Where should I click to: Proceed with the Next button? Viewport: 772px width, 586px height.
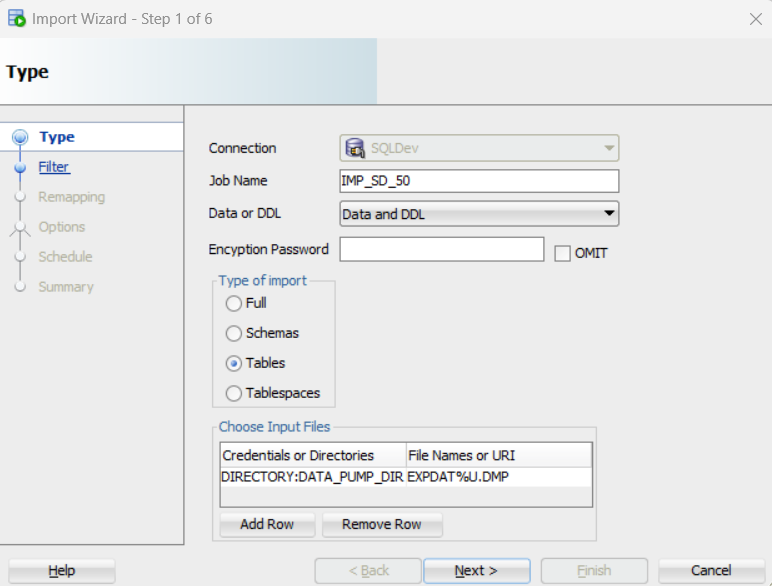click(x=477, y=571)
